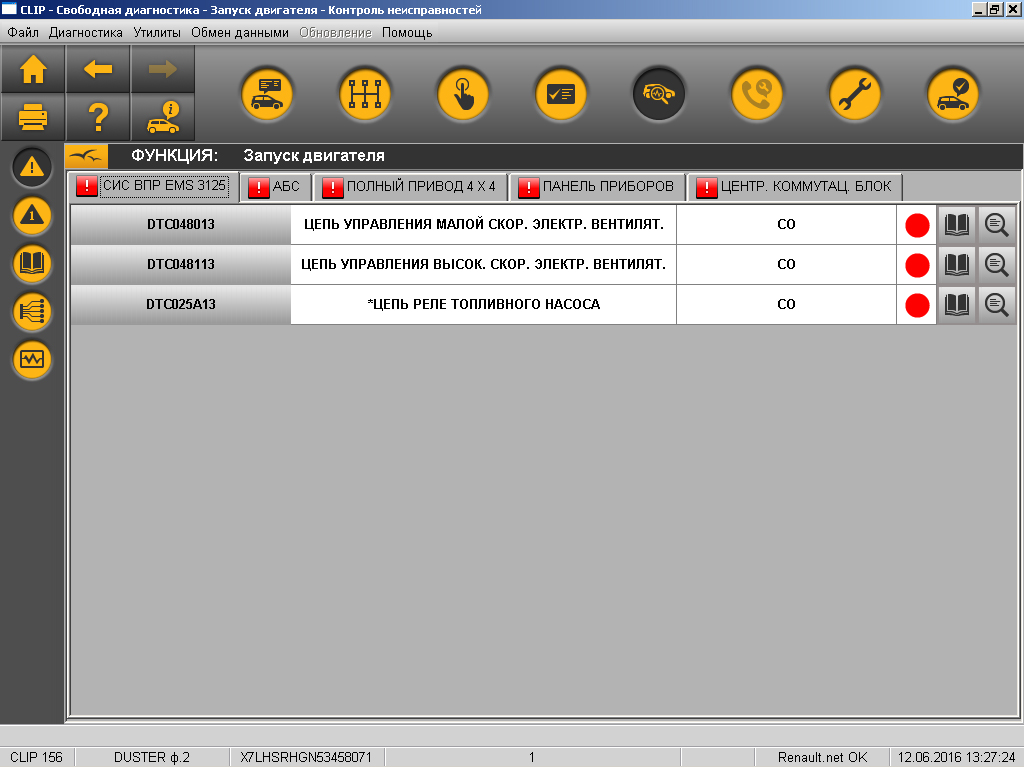Open book help for DTC048113

[957, 264]
